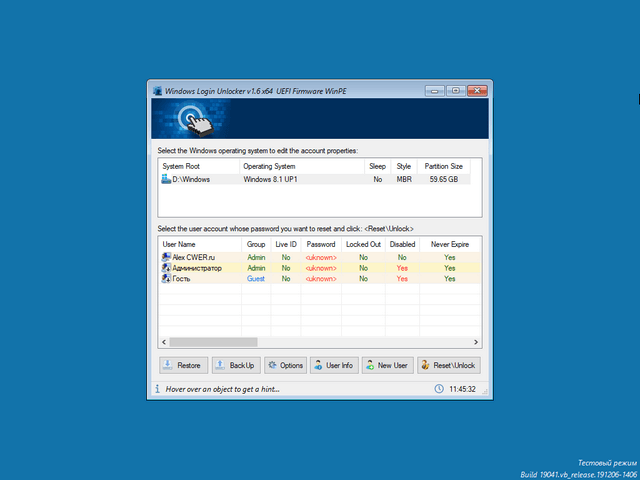640x480 pixels.
Task: Click the horizontal scrollbar right arrow
Action: (x=476, y=342)
